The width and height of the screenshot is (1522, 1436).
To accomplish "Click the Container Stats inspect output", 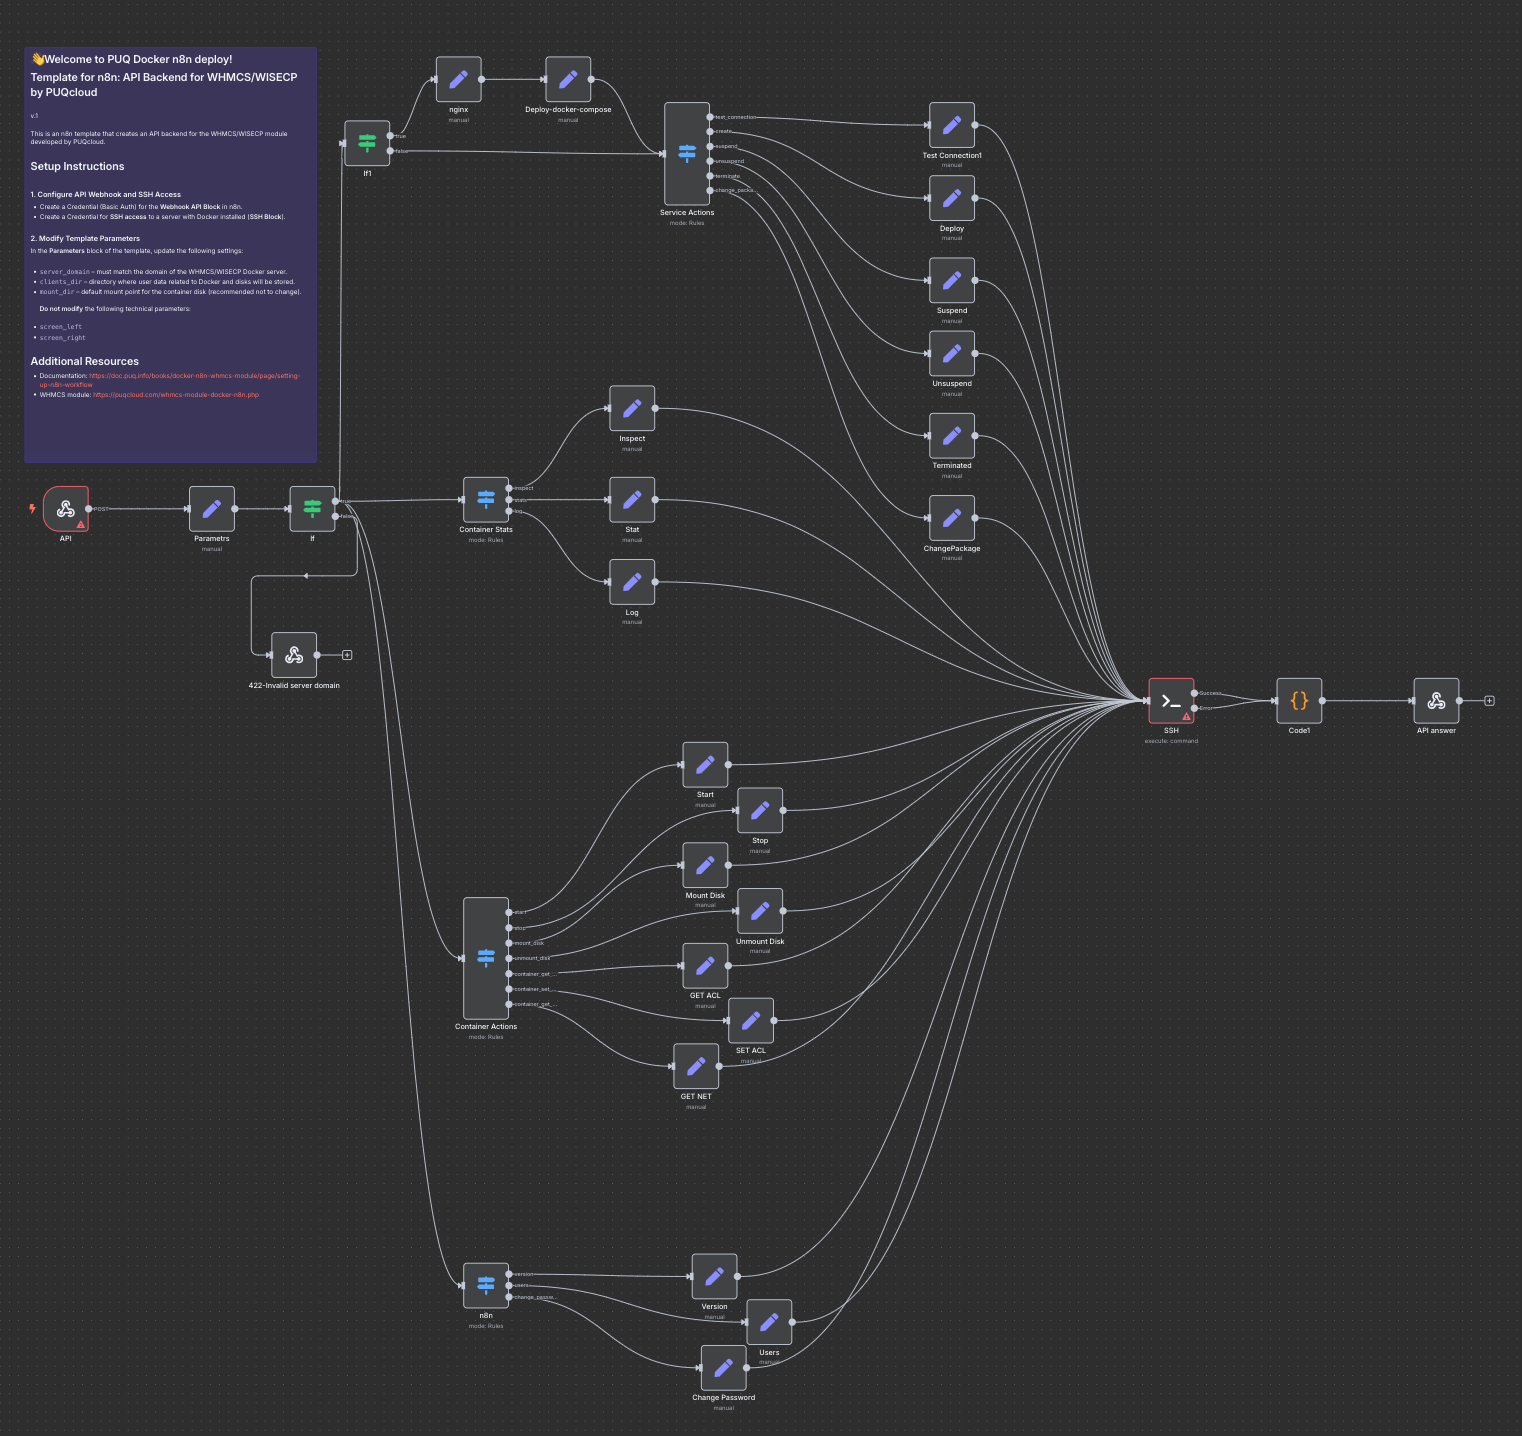I will coord(509,488).
